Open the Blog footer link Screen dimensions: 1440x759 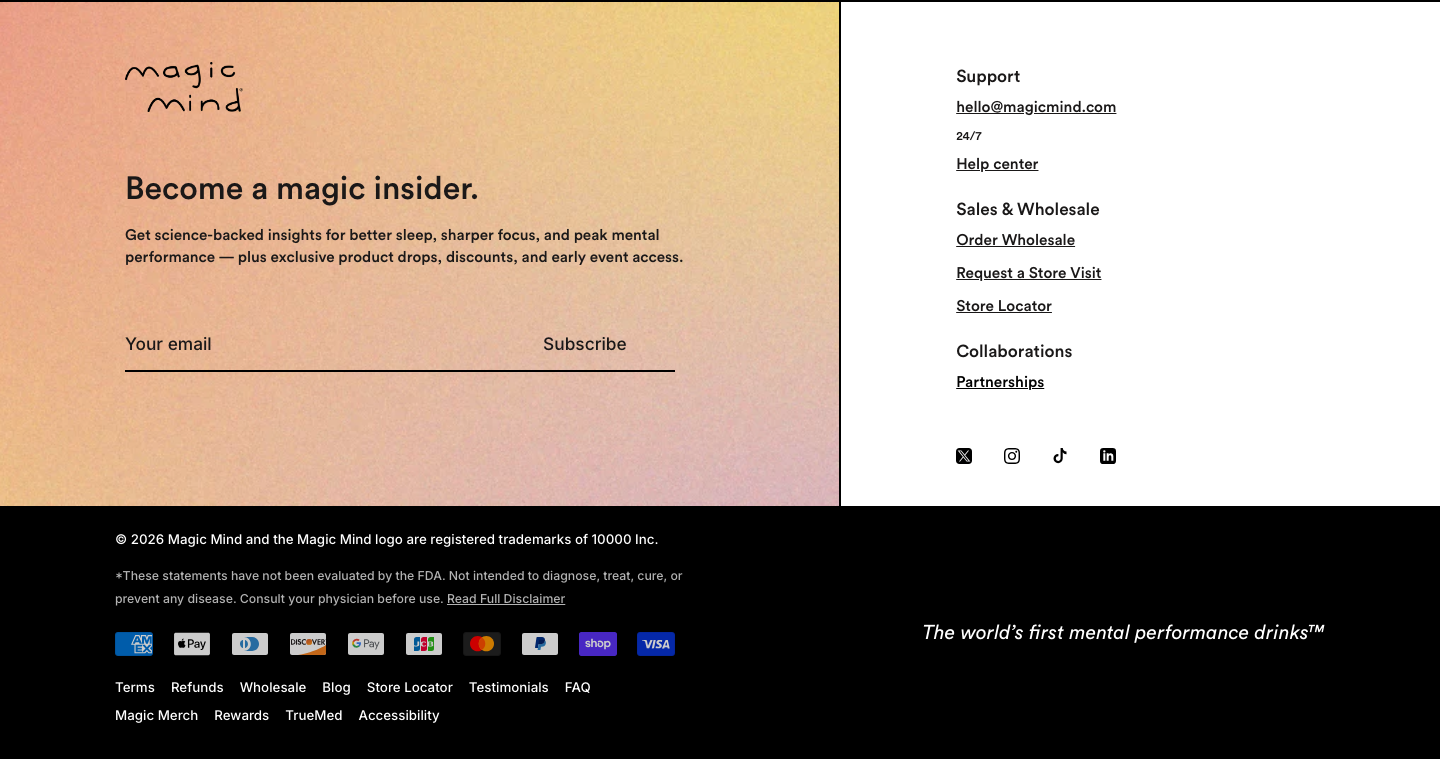click(x=336, y=688)
